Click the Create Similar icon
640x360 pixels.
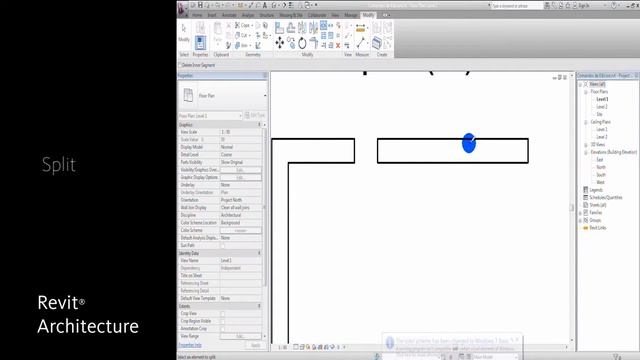pyautogui.click(x=376, y=42)
